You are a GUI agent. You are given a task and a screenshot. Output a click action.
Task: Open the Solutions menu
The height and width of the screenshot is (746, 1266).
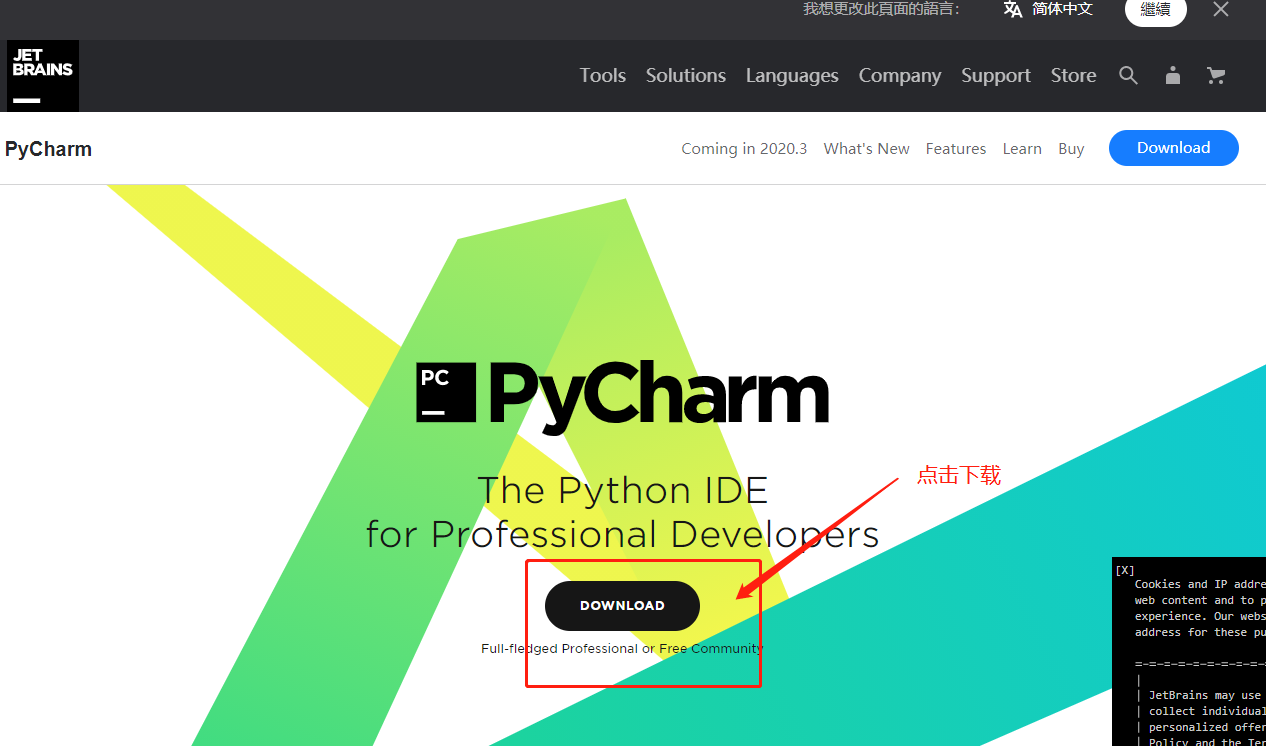tap(686, 76)
